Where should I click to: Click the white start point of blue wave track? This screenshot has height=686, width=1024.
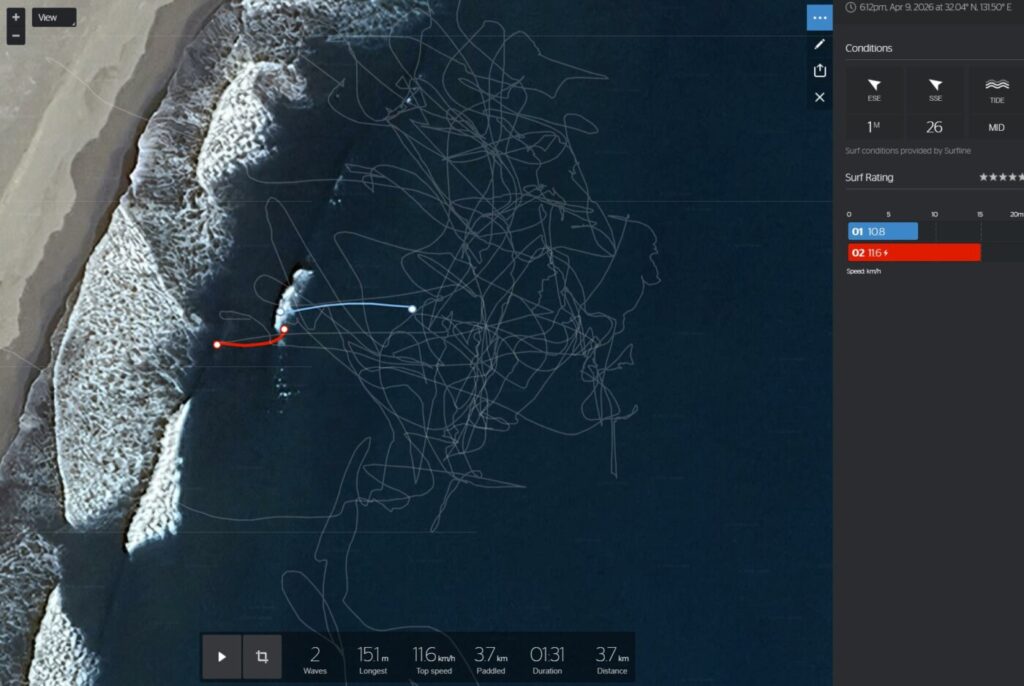[x=412, y=309]
